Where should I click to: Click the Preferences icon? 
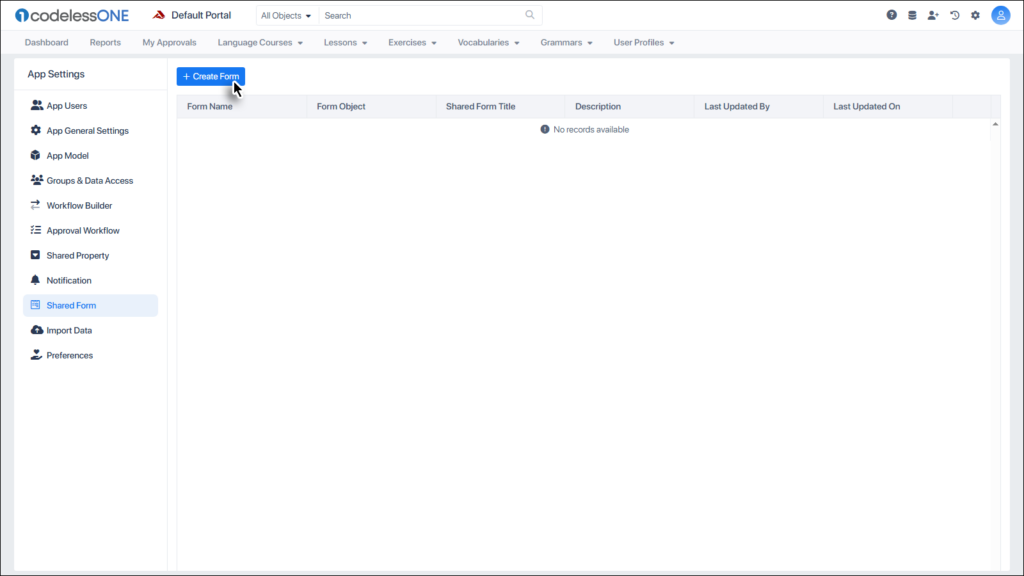point(36,355)
